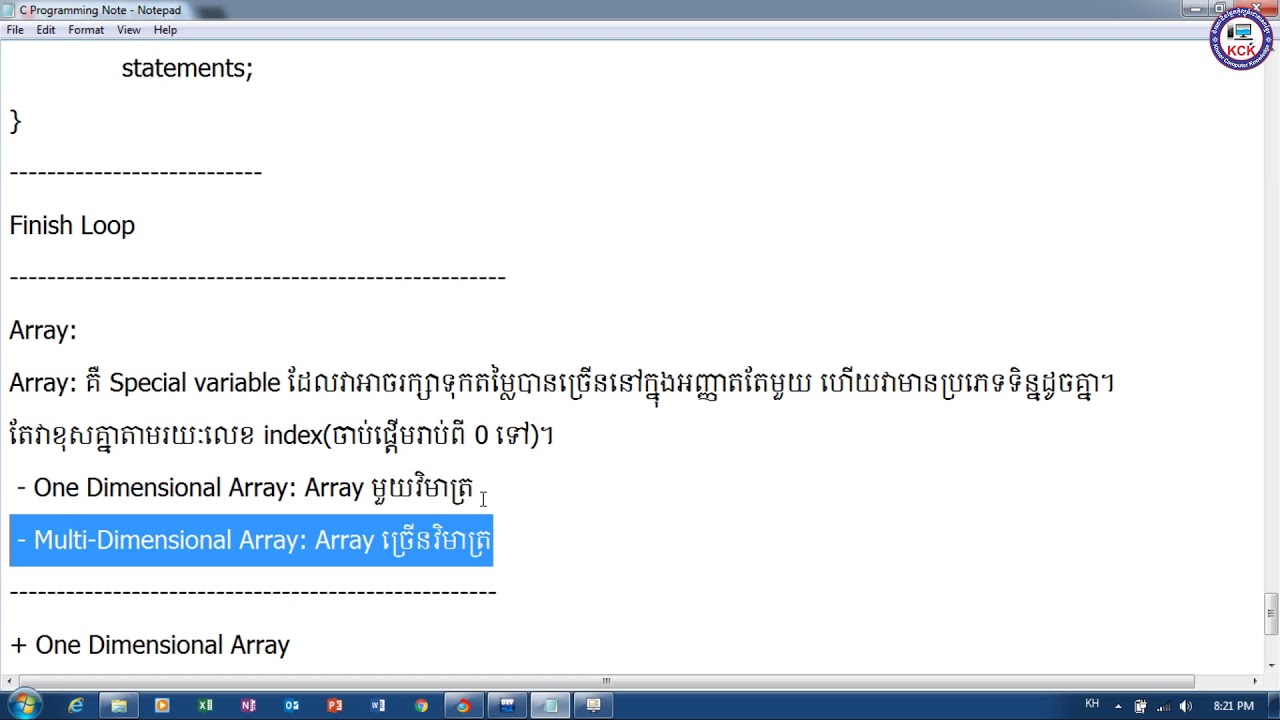
Task: Click the vertical scrollbar thumb
Action: [1271, 615]
